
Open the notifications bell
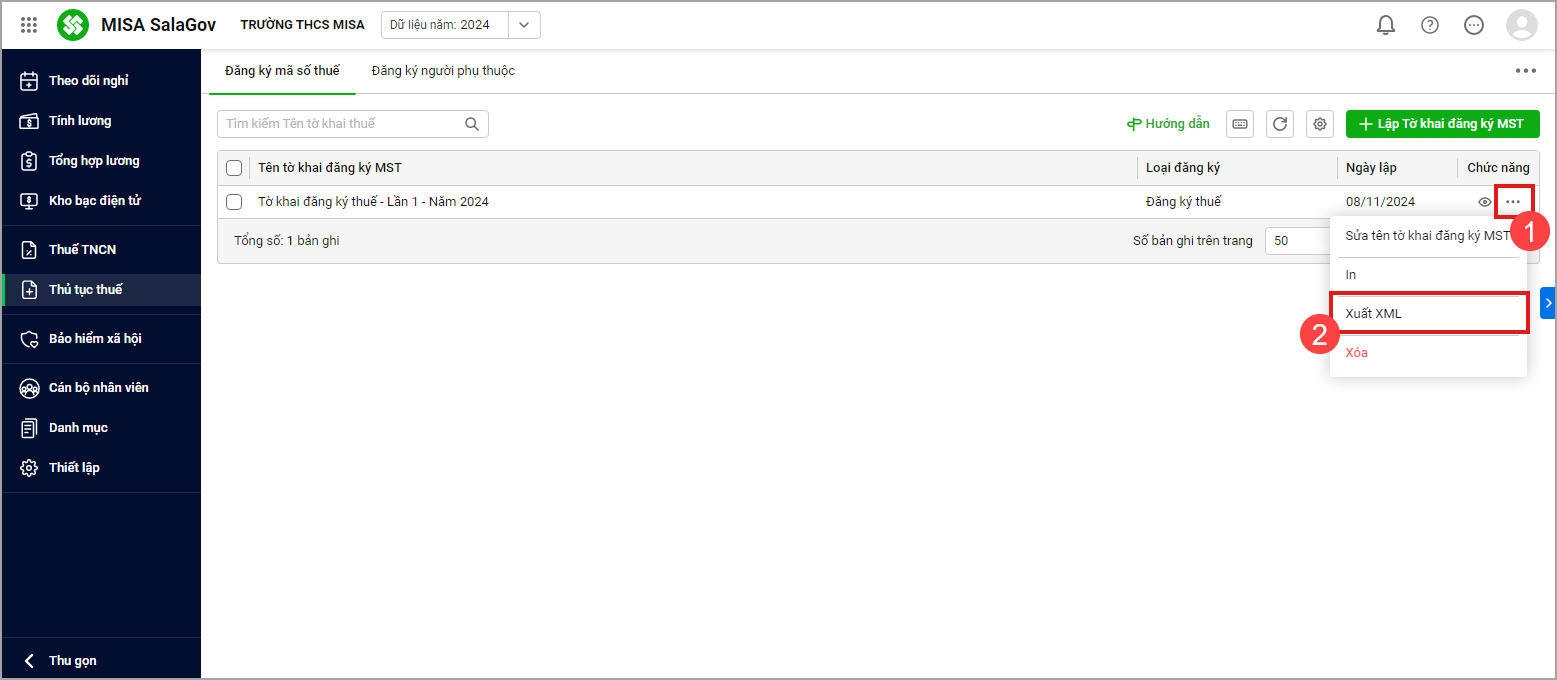(x=1386, y=25)
